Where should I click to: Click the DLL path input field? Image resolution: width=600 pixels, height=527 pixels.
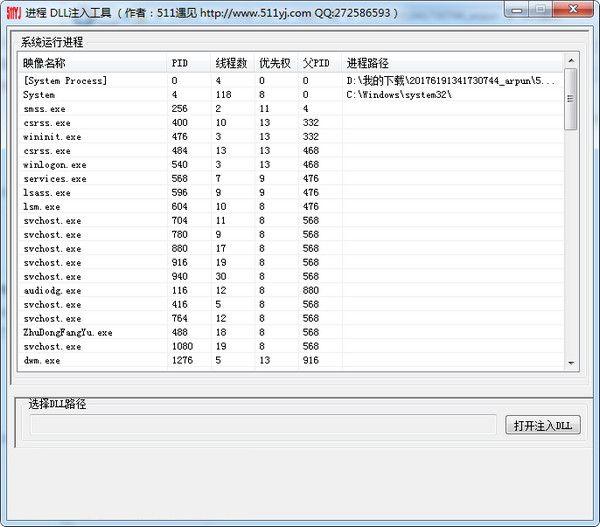point(263,425)
